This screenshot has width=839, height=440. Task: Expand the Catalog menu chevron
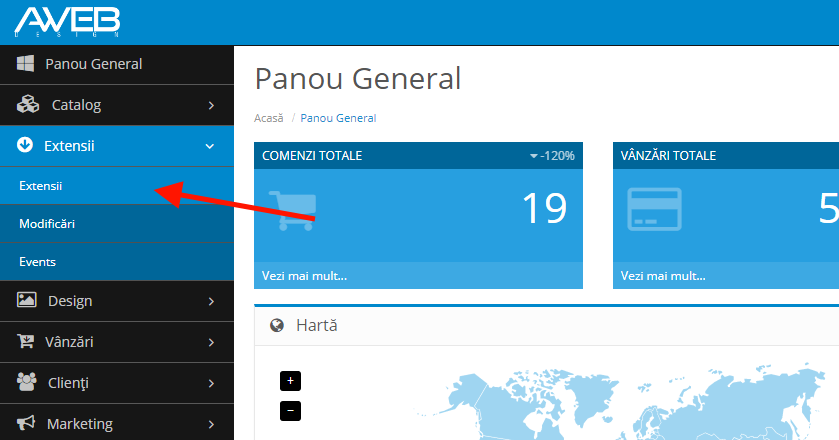(x=210, y=105)
